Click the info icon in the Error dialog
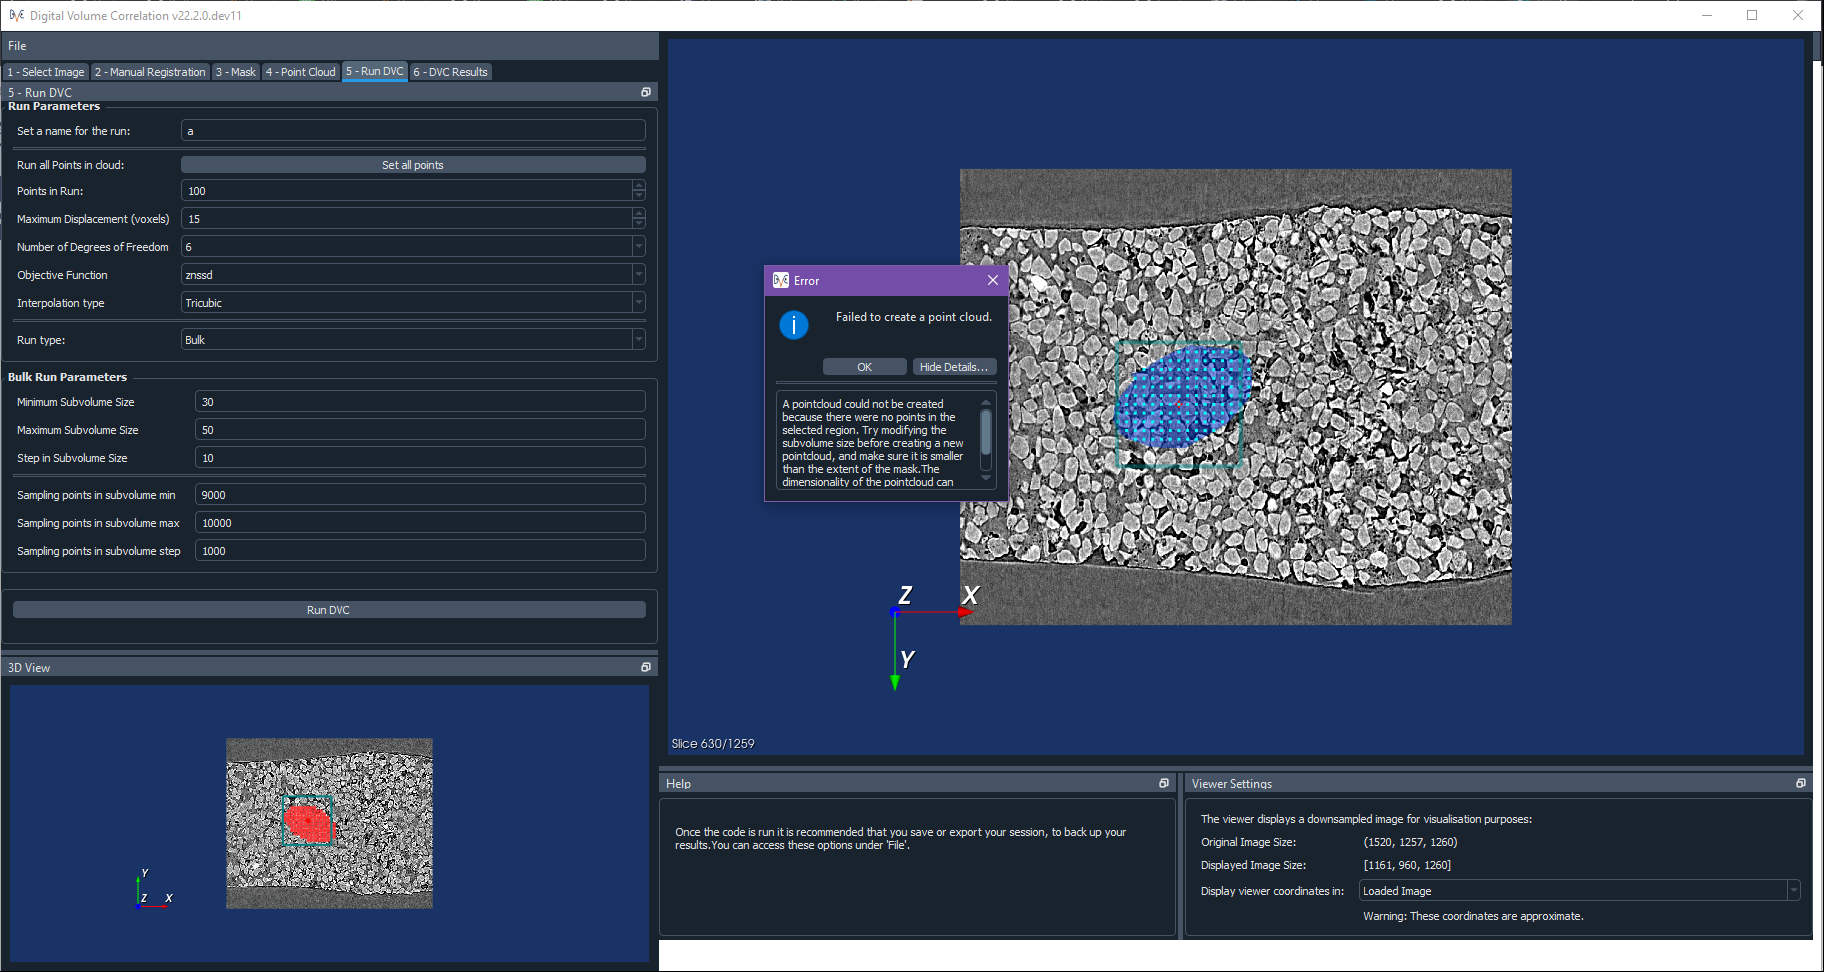The image size is (1824, 972). [x=794, y=325]
